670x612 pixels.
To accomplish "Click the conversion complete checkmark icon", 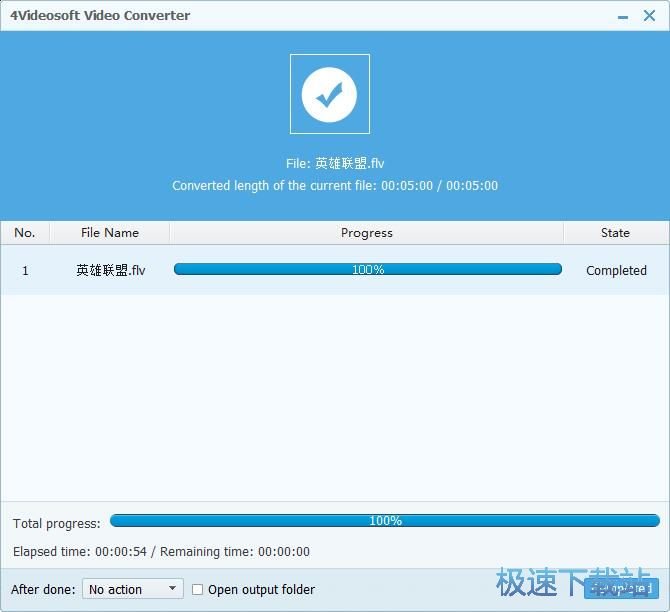I will point(329,94).
